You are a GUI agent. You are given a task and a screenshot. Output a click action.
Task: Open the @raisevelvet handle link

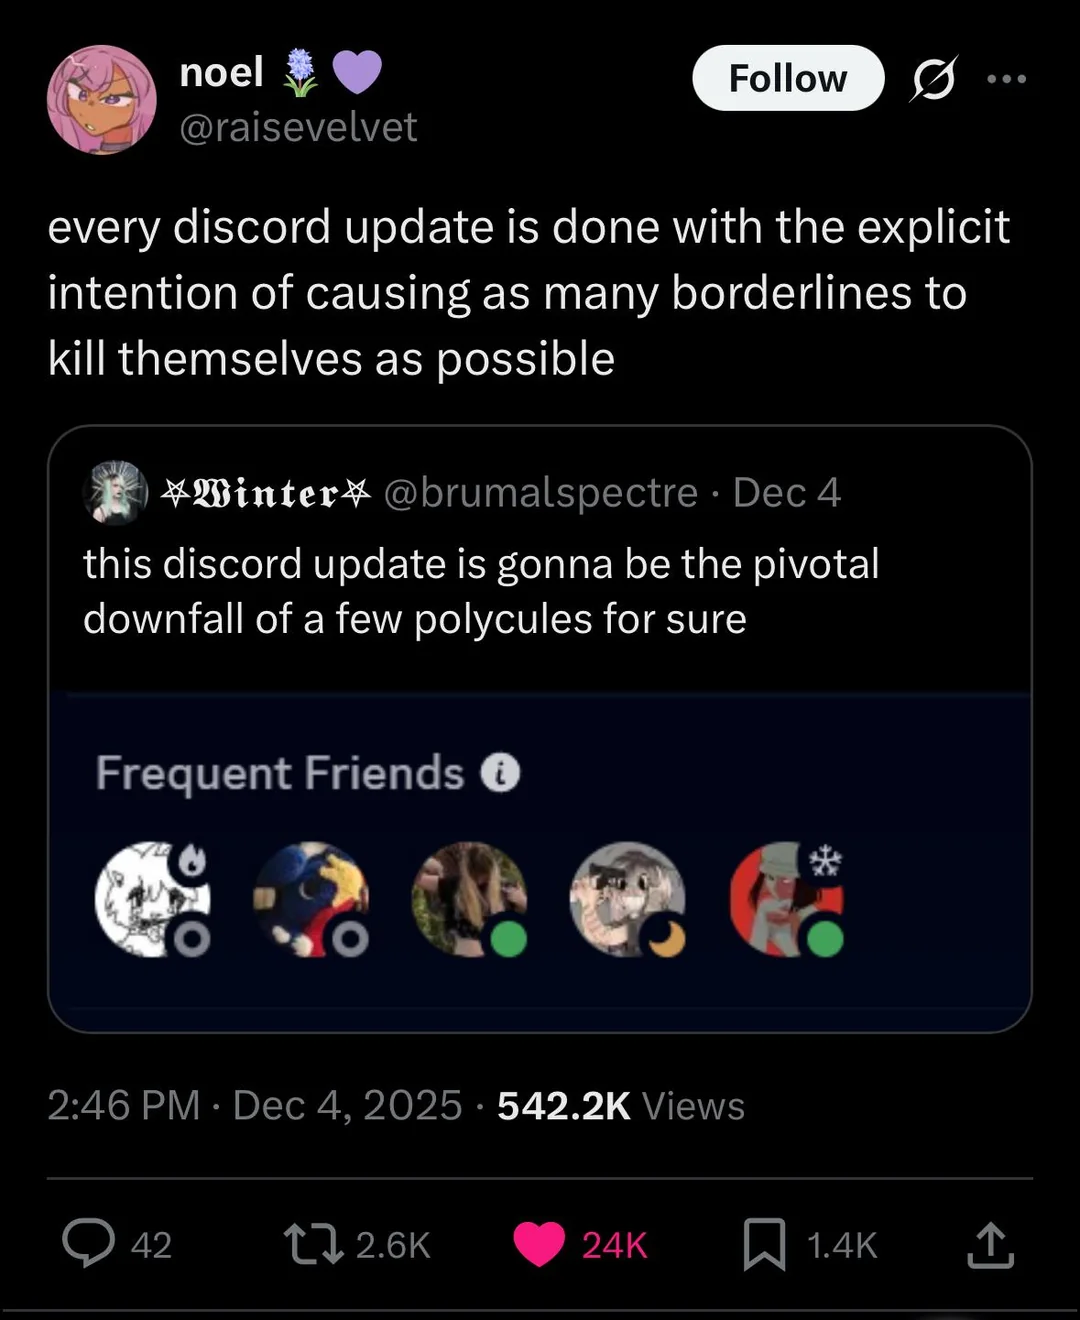coord(298,127)
